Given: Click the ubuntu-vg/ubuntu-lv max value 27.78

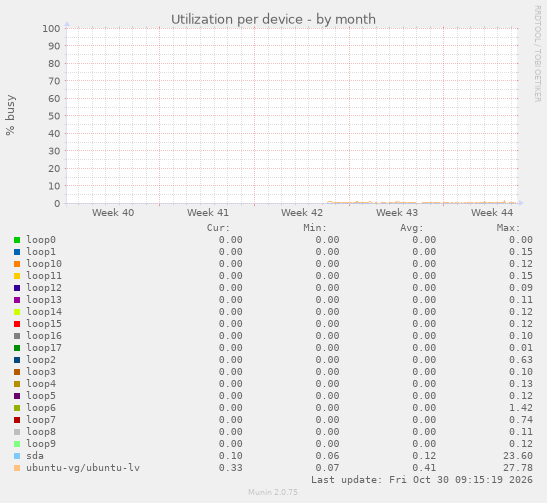Looking at the screenshot, I should click(518, 468).
